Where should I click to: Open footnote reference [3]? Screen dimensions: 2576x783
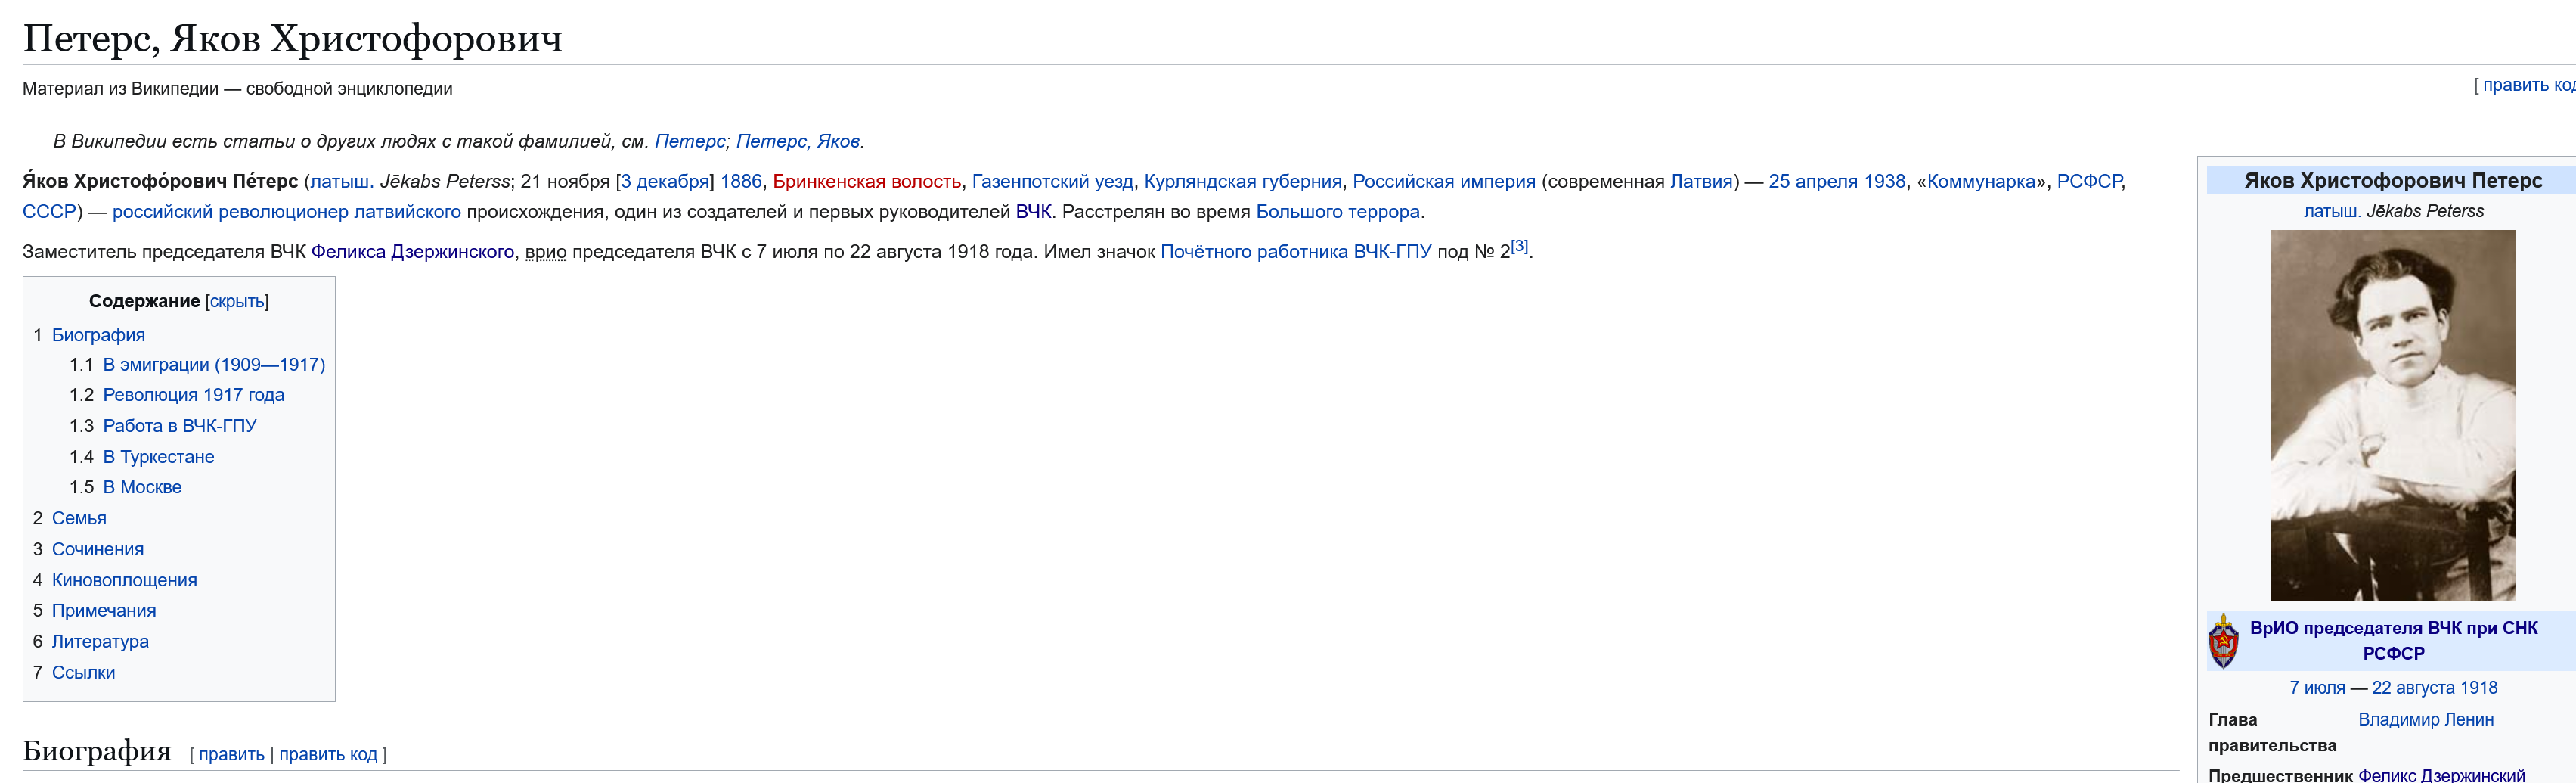click(x=1519, y=246)
